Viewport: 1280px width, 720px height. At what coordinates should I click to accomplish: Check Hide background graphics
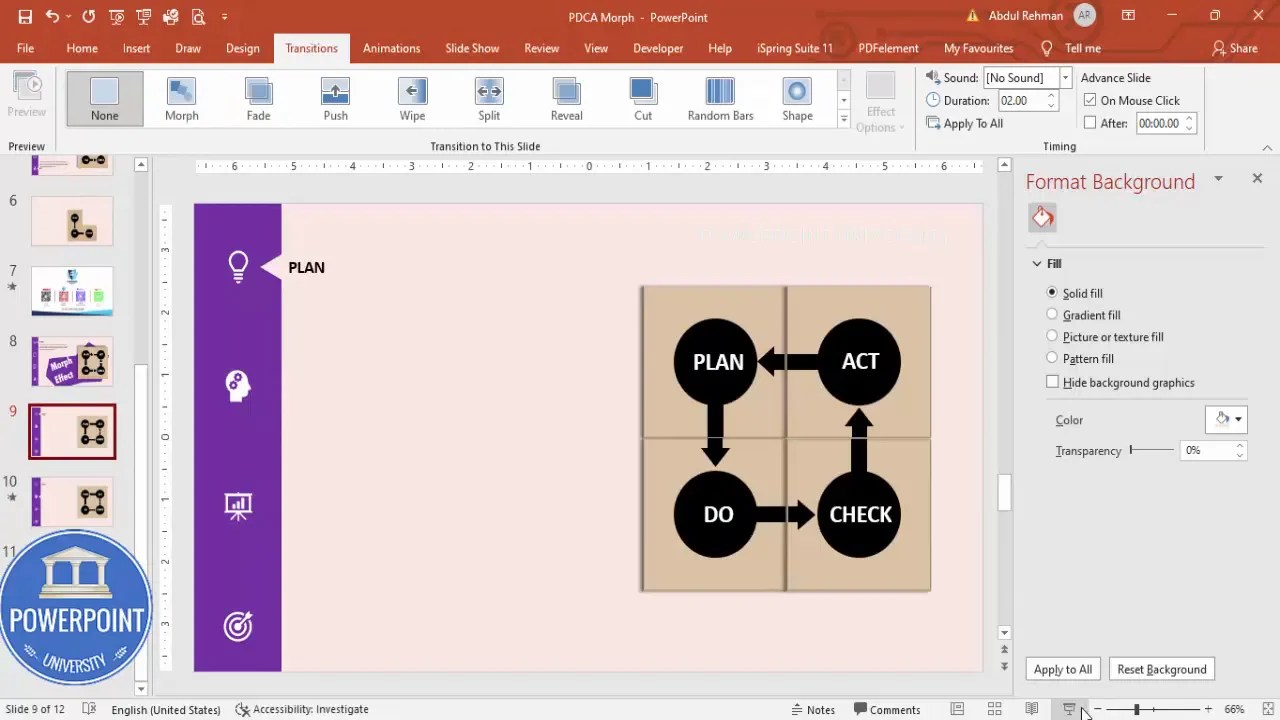coord(1052,382)
